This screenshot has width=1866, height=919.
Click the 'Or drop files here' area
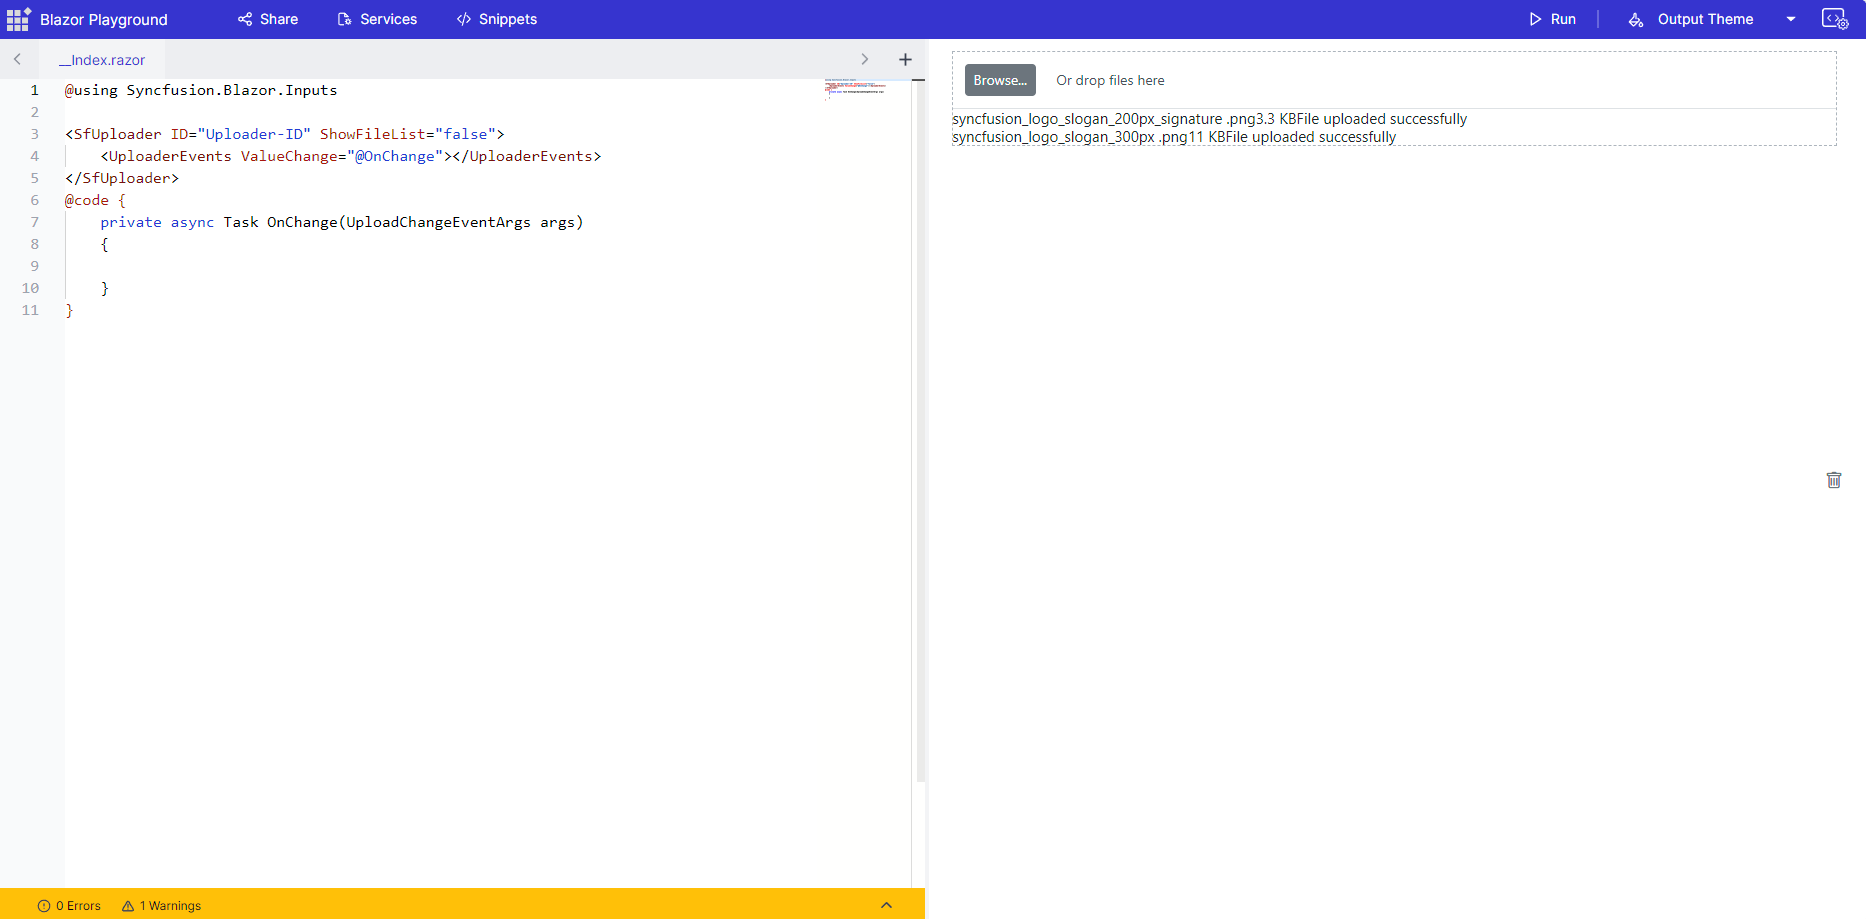click(x=1110, y=80)
